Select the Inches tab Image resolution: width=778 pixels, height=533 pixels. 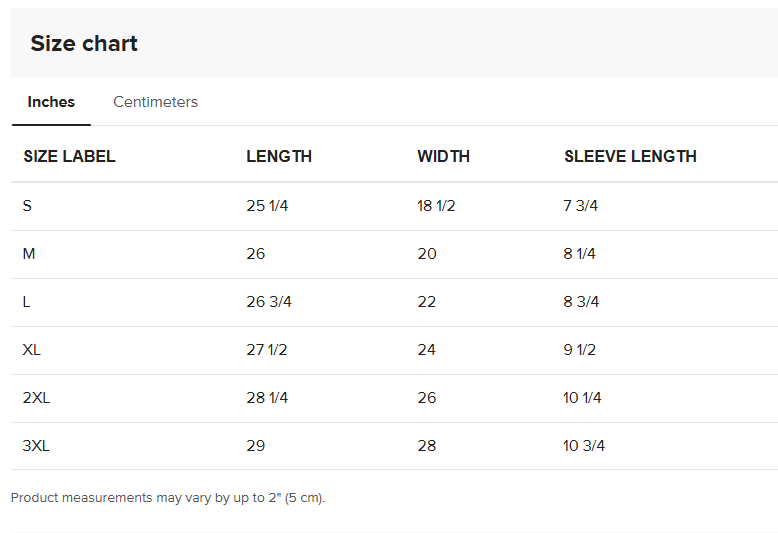pyautogui.click(x=51, y=102)
